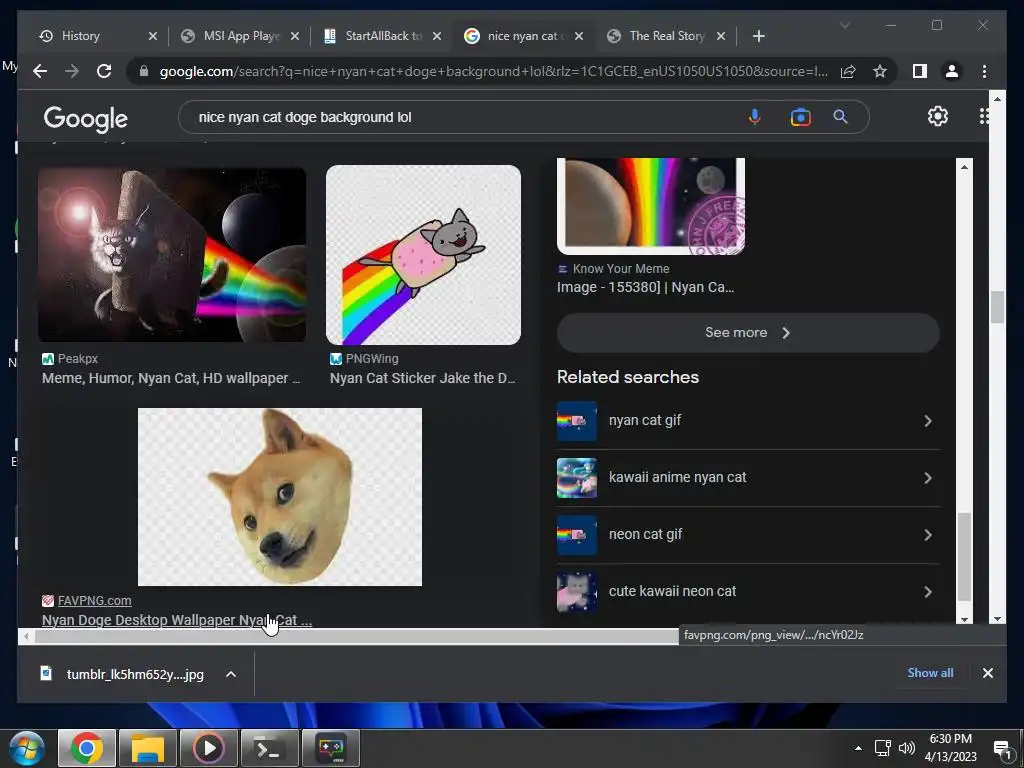This screenshot has width=1024, height=768.
Task: Click the forward navigation arrow
Action: (72, 71)
